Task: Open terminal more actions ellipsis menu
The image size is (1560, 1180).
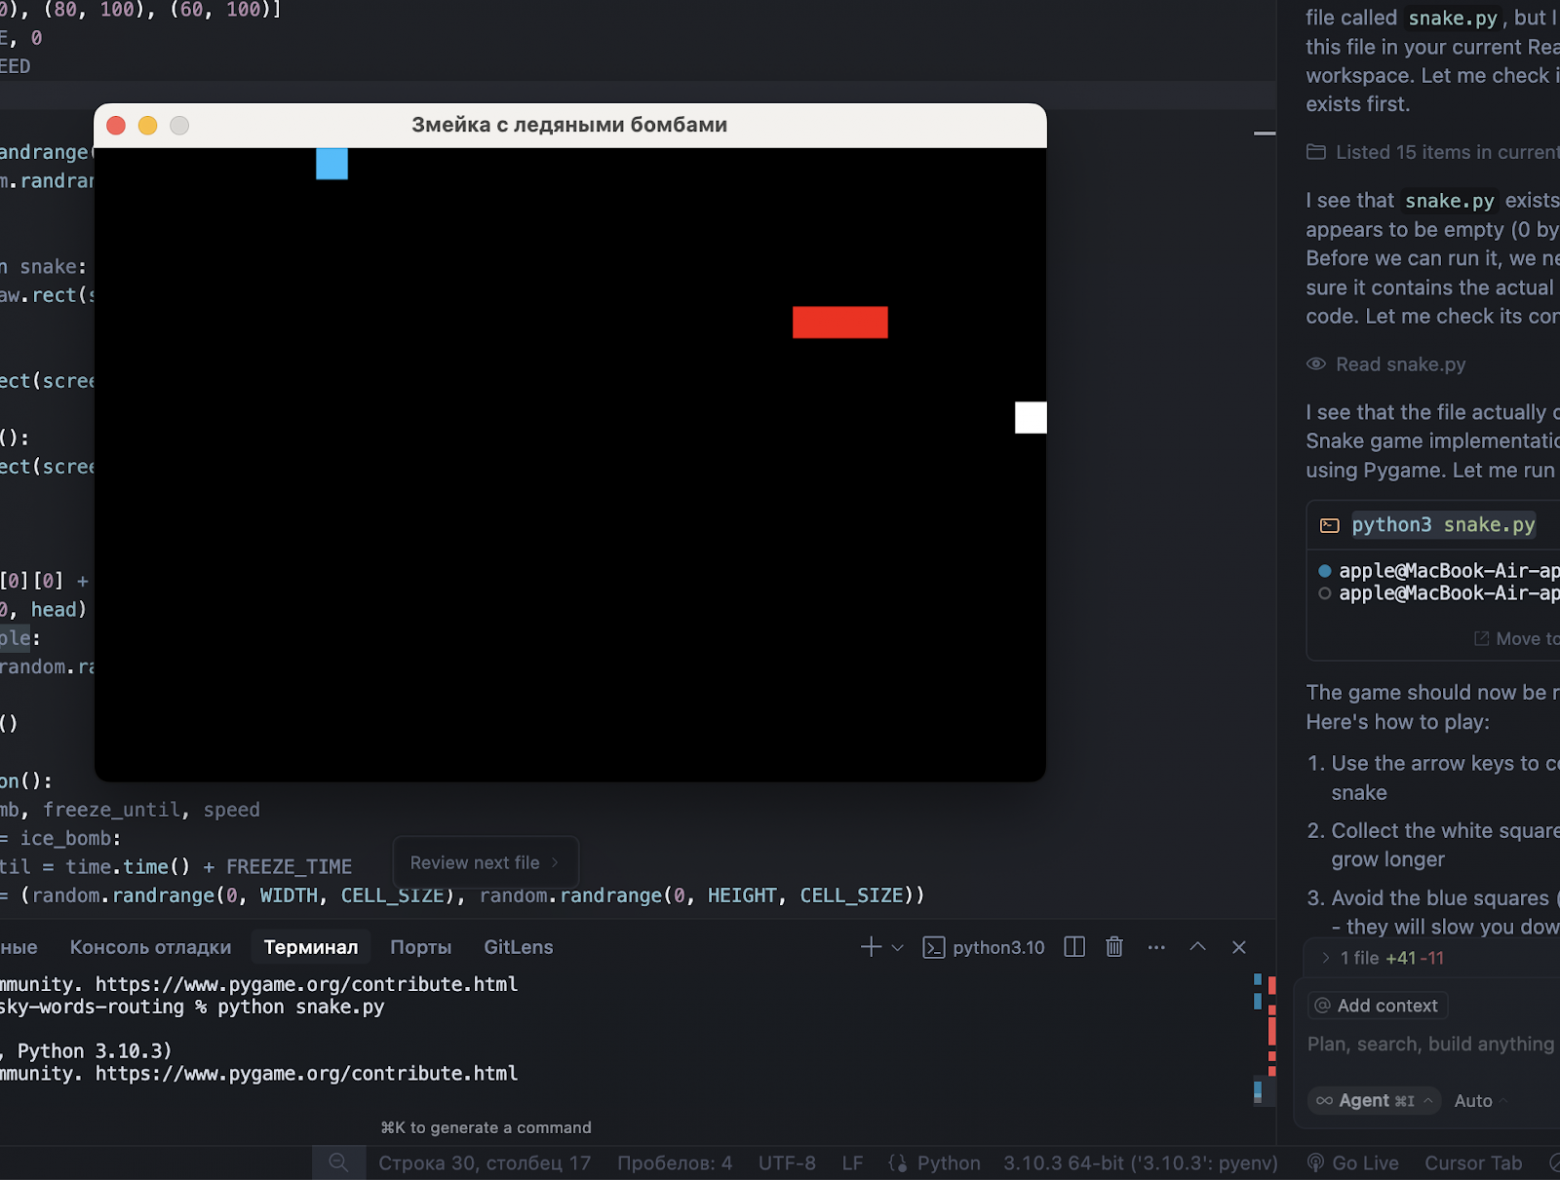Action: point(1156,947)
